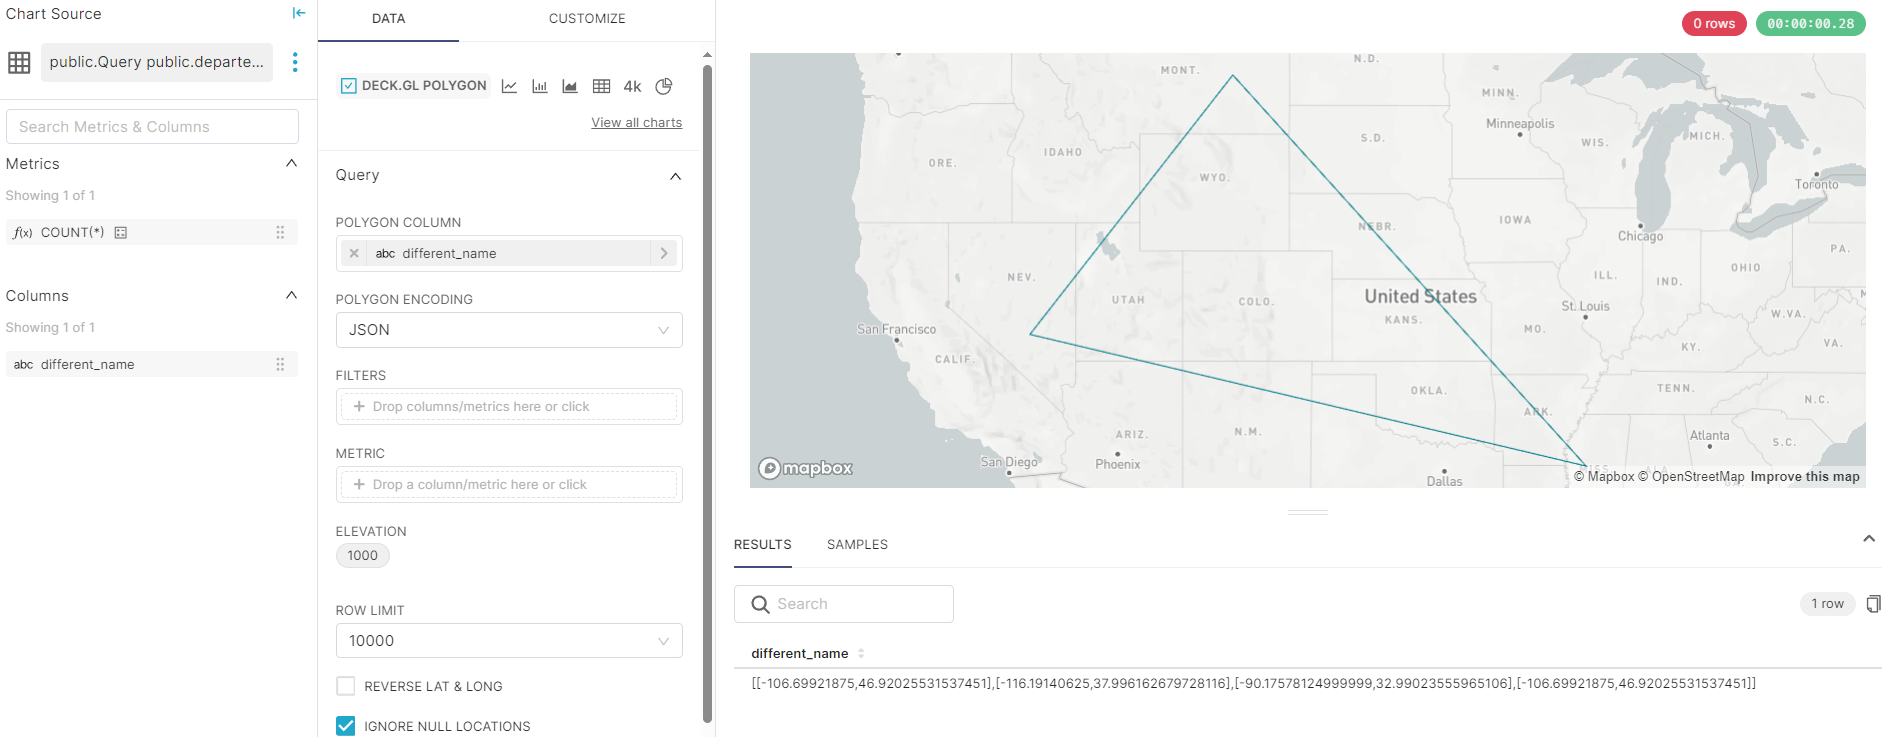Screen dimensions: 1891x737
Task: Collapse the Metrics section
Action: 291,163
